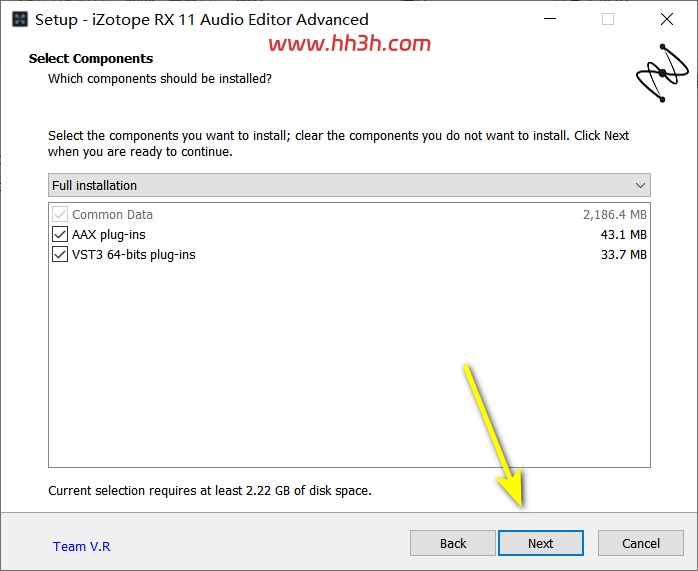This screenshot has height=571, width=698.
Task: Click the 'Common Data' component label
Action: [112, 215]
